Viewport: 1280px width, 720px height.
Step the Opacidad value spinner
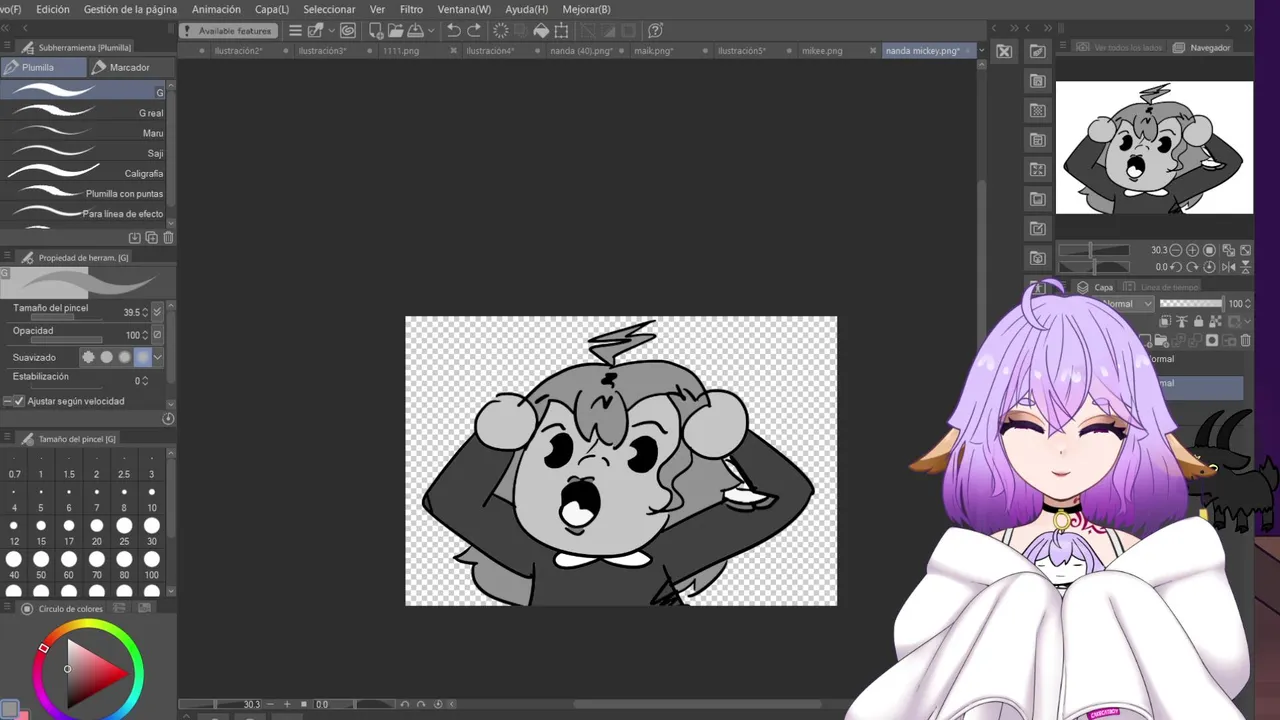pyautogui.click(x=145, y=335)
